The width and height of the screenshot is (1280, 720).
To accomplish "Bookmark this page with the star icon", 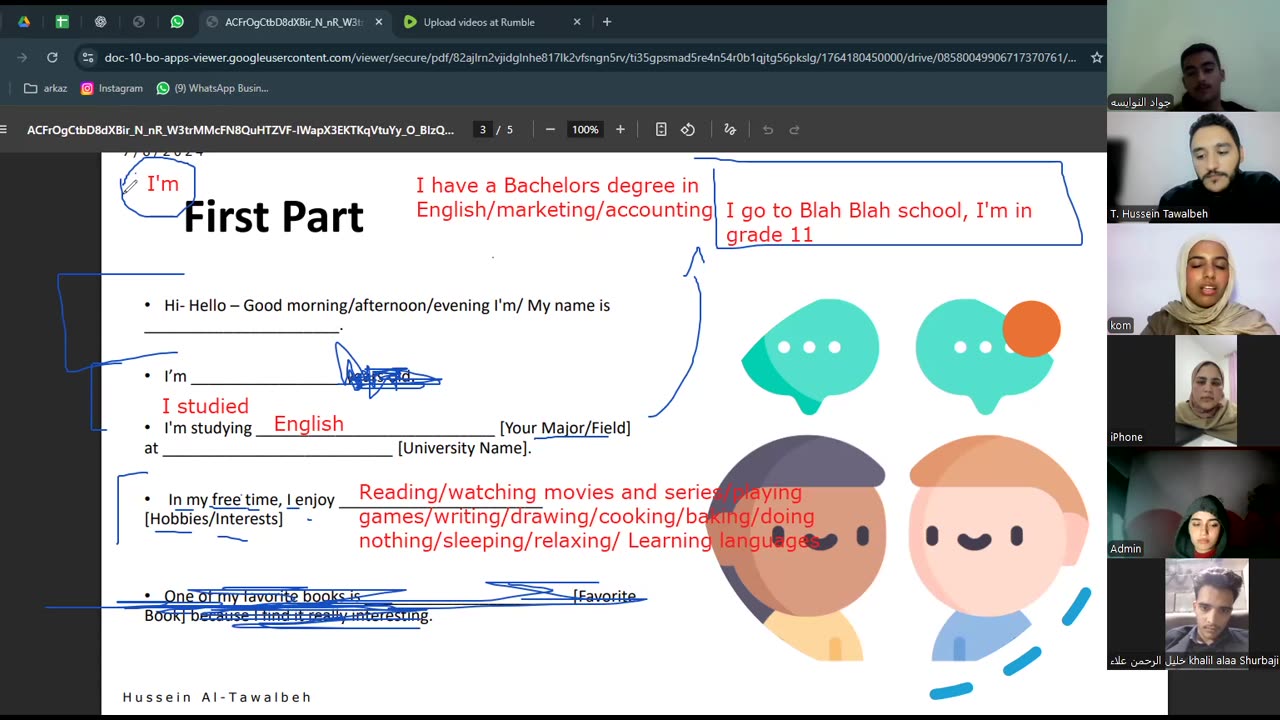I will click(x=1096, y=58).
